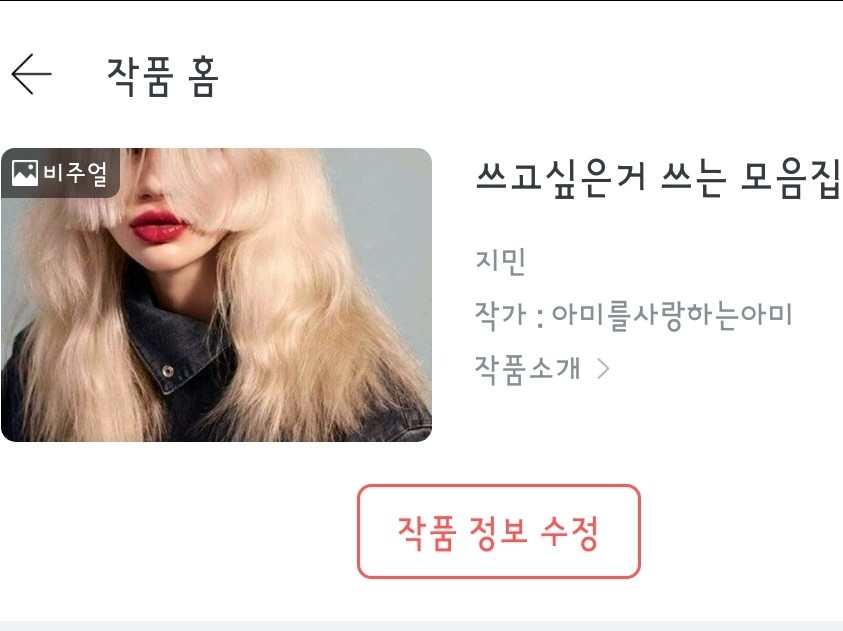Click the 지민 tag text
843x631 pixels.
(x=501, y=261)
